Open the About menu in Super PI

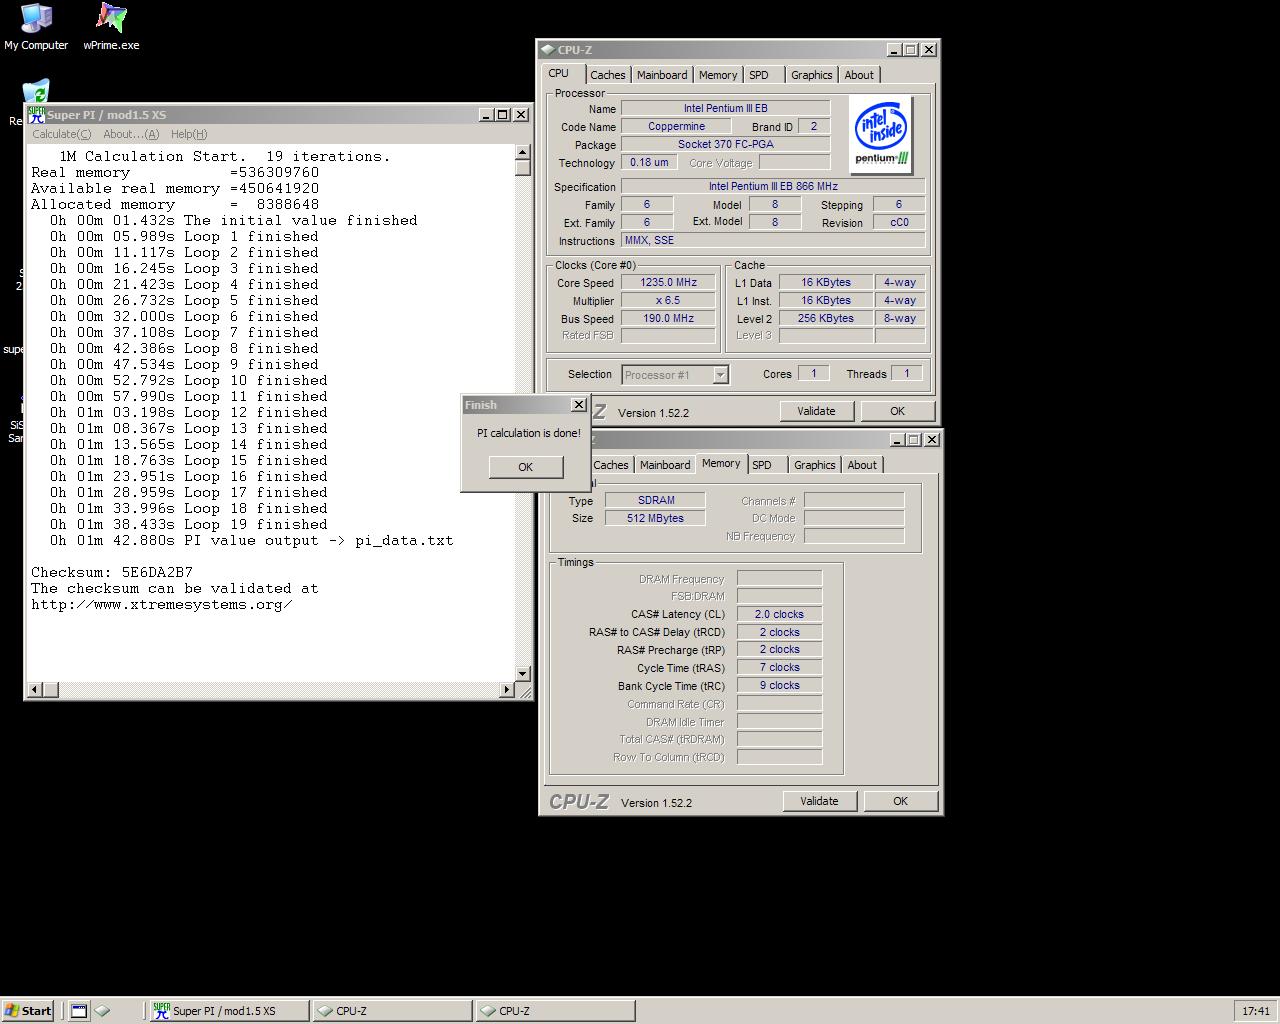(x=131, y=134)
